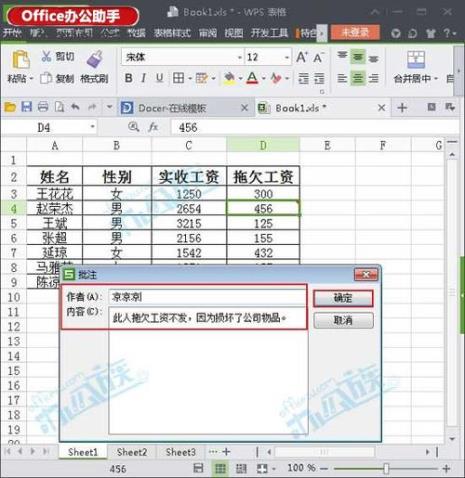
Task: Expand the Merge and Center dropdown arrow
Action: point(436,79)
